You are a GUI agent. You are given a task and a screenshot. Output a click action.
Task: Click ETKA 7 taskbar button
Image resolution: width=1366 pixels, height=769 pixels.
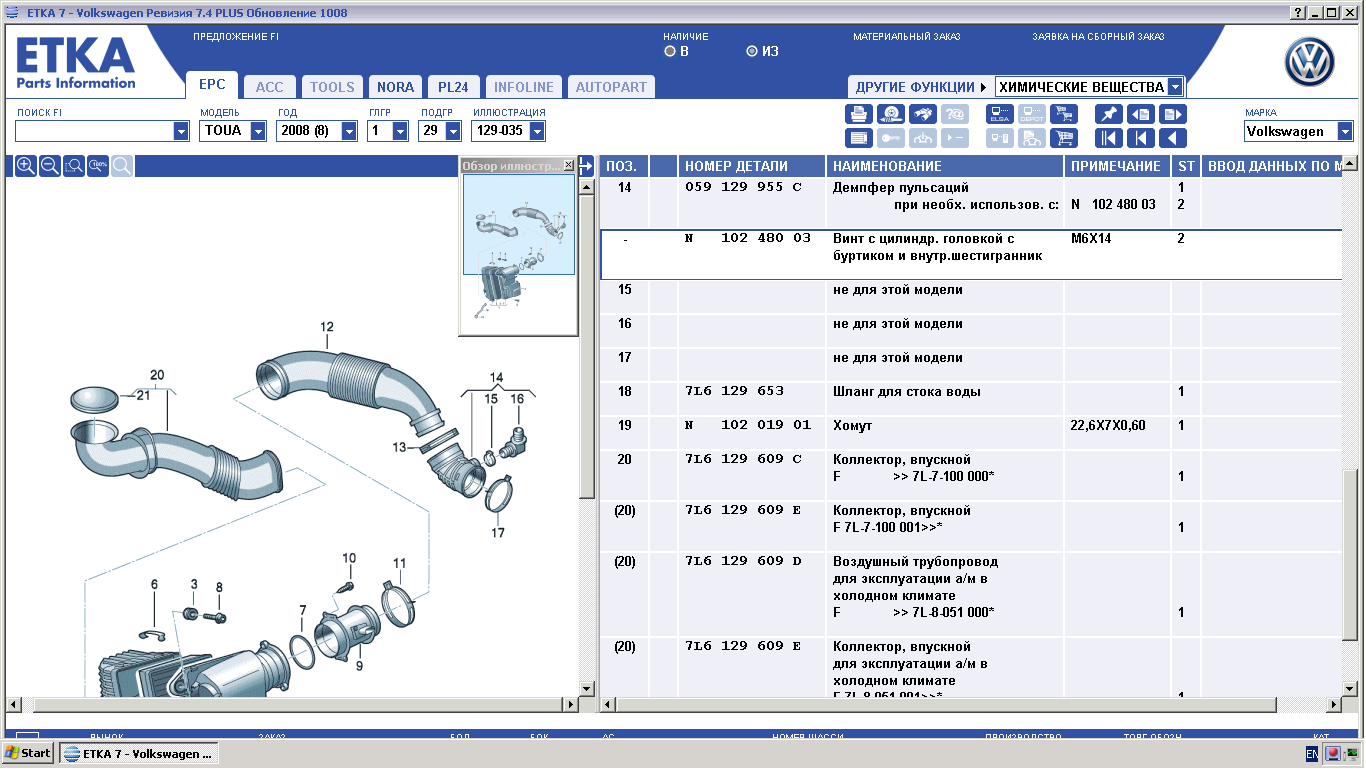pos(138,753)
